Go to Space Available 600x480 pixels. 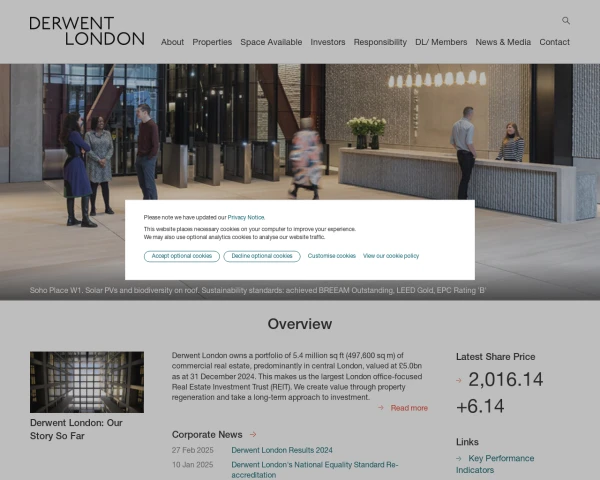[x=271, y=42]
